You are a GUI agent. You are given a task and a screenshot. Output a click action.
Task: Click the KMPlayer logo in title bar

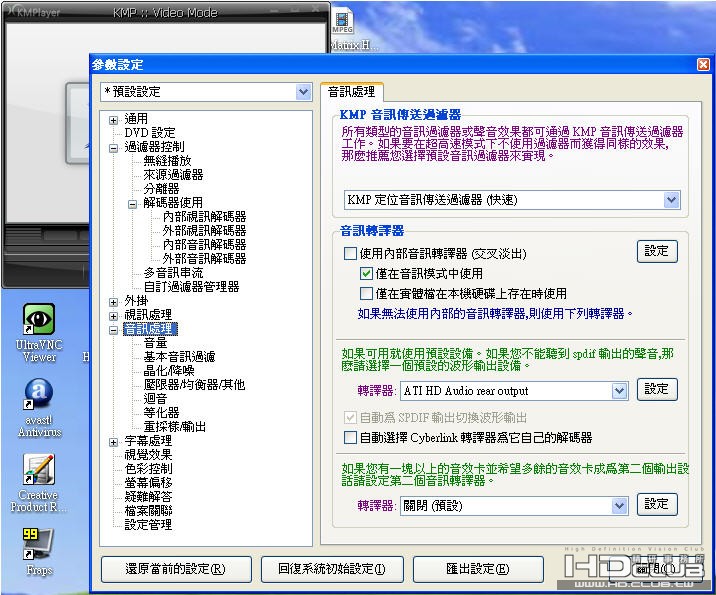point(34,12)
